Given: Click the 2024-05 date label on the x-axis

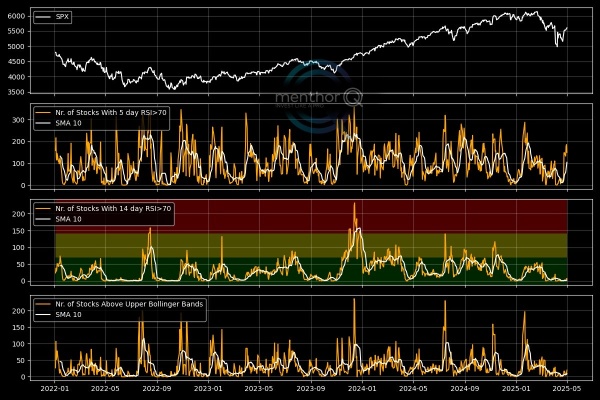Looking at the screenshot, I should (x=413, y=389).
